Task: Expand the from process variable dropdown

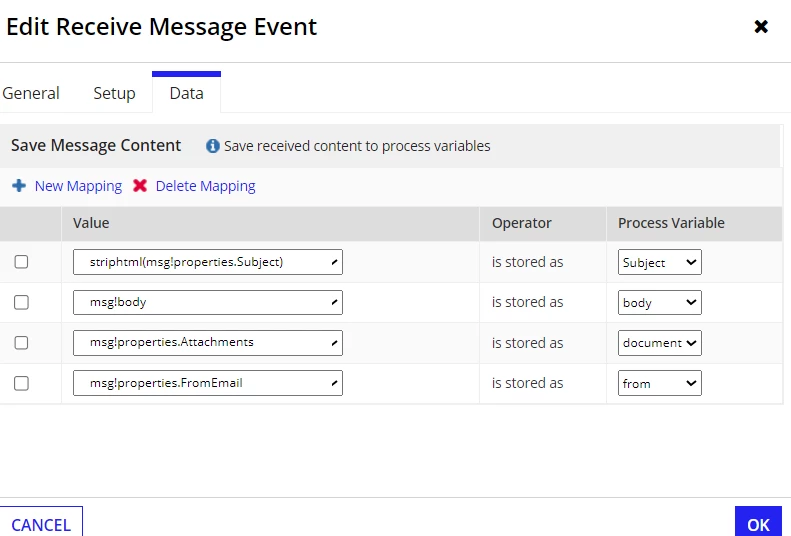Action: pyautogui.click(x=659, y=383)
